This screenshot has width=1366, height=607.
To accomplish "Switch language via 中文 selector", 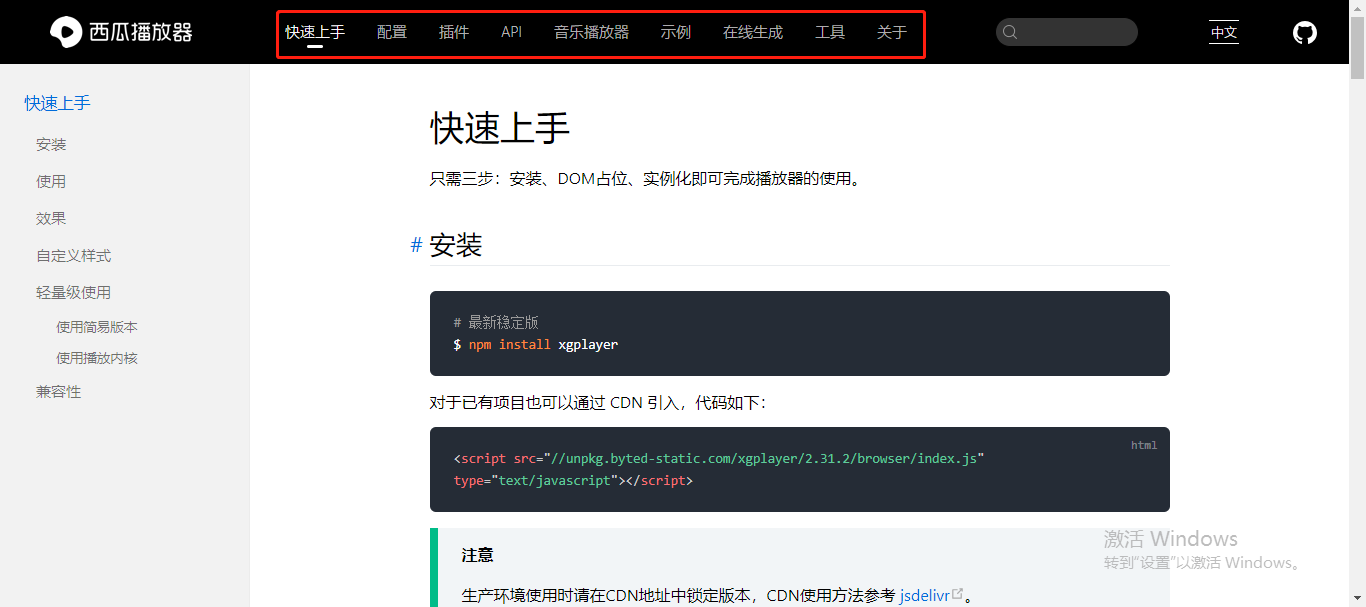I will tap(1224, 32).
